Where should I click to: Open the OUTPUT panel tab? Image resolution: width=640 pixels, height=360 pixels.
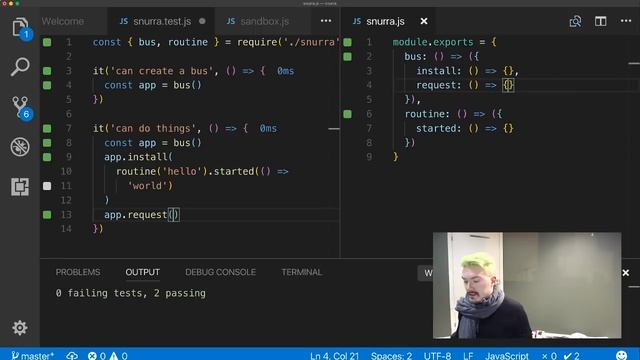tap(142, 272)
